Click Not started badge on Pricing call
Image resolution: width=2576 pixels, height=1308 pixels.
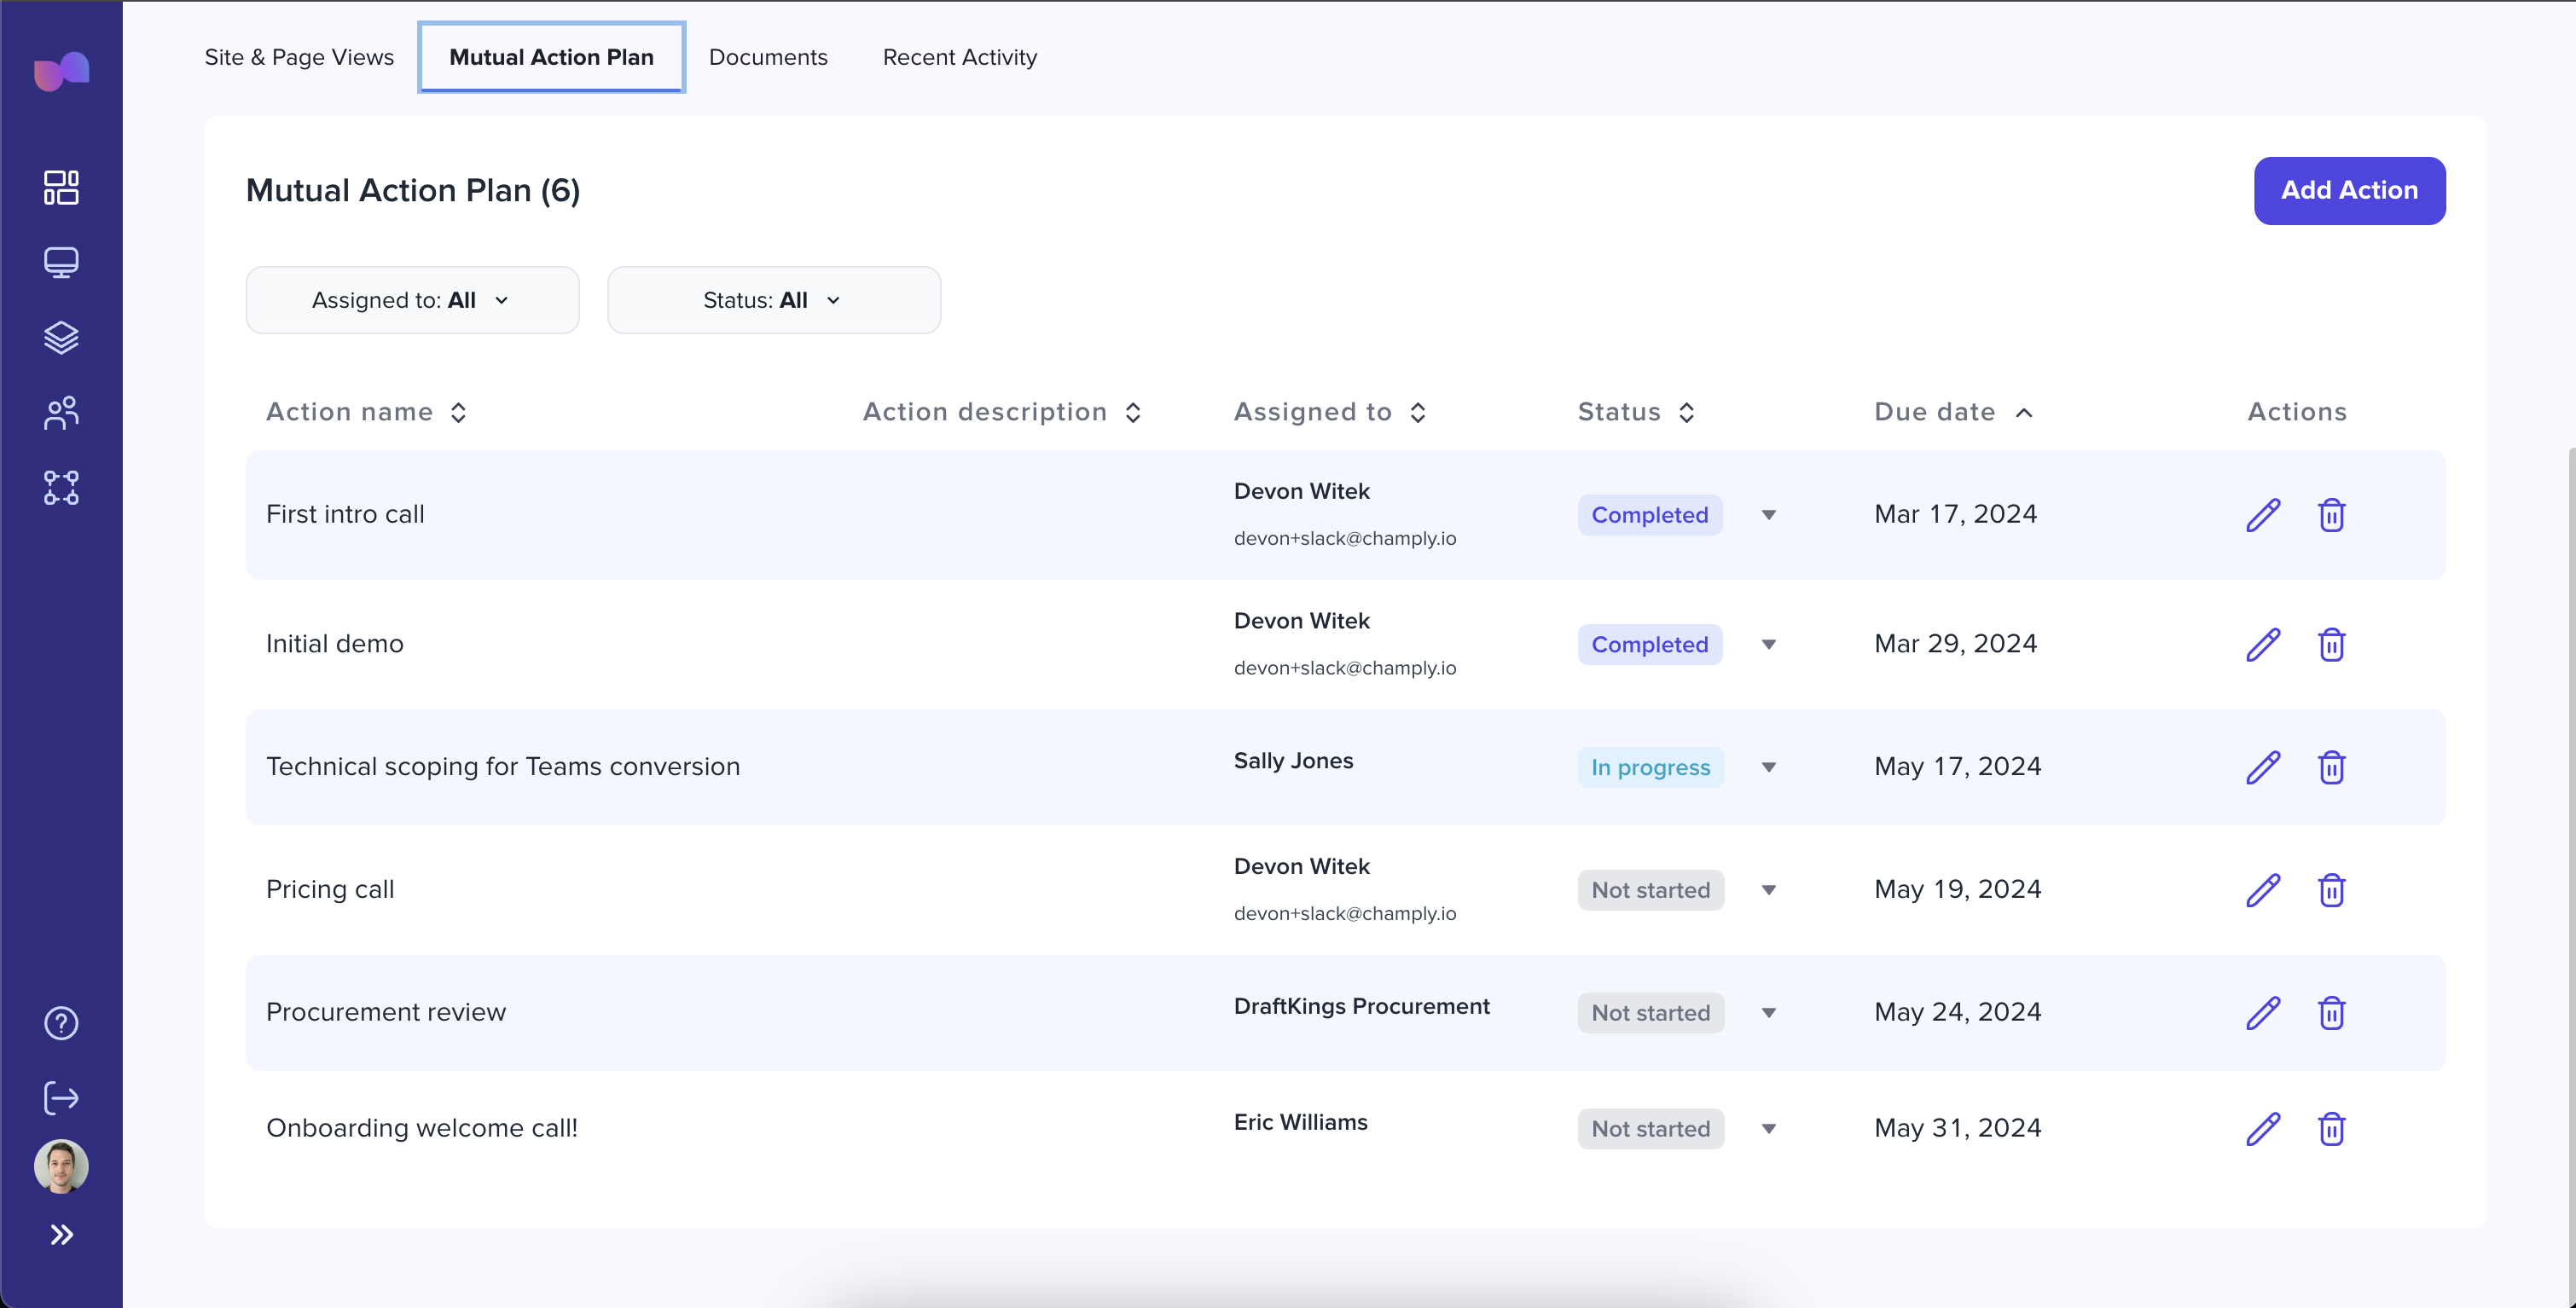point(1651,890)
